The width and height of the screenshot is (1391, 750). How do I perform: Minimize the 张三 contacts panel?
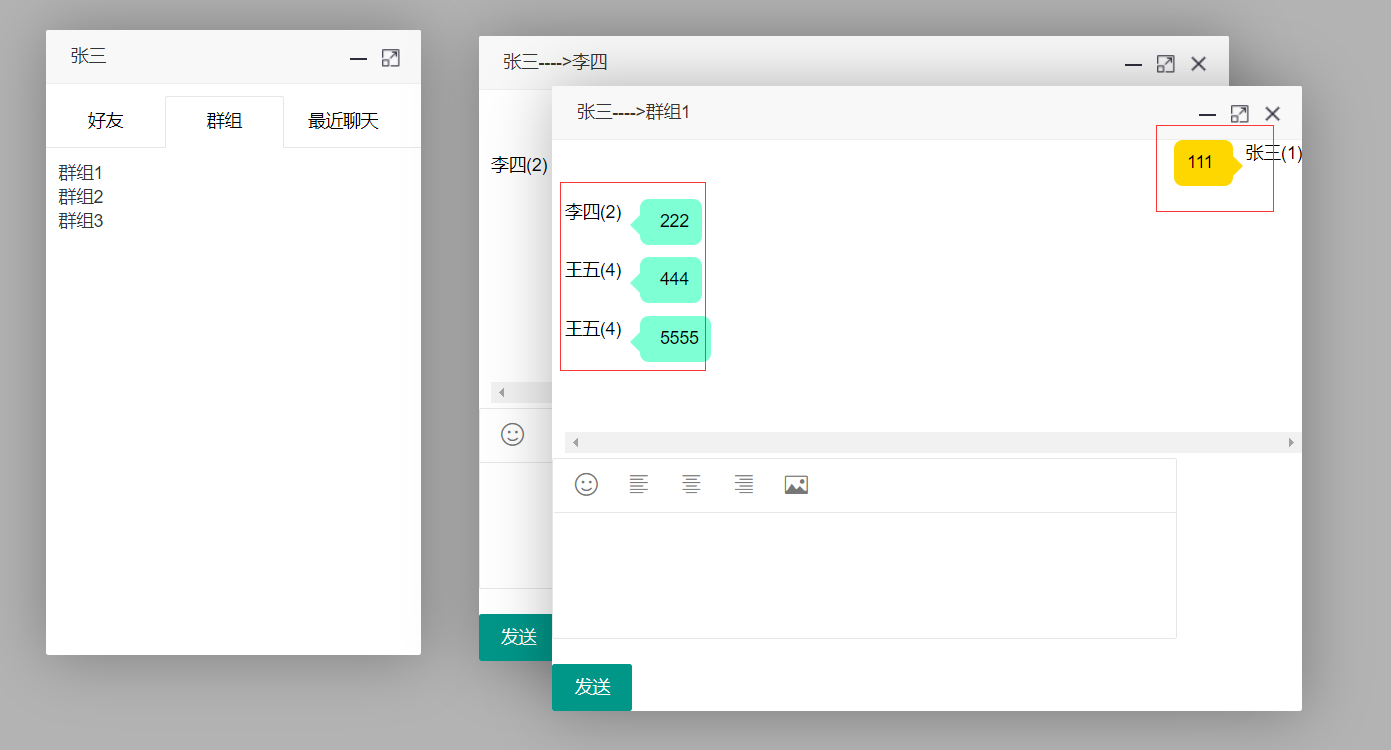(x=358, y=59)
